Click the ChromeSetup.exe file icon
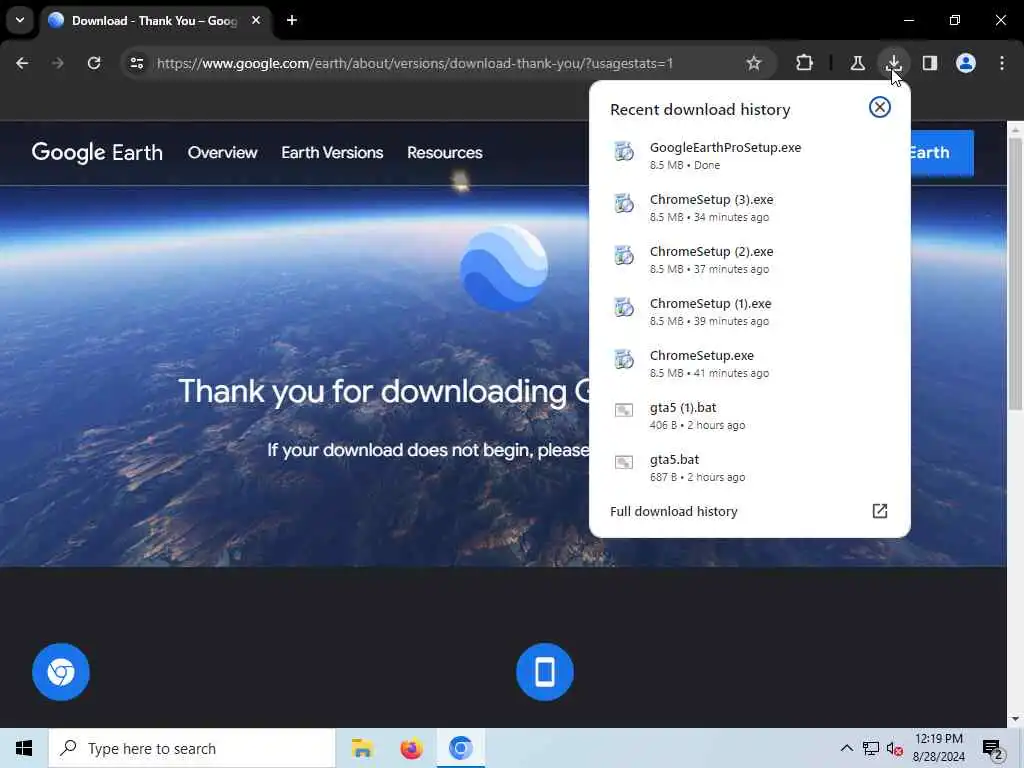The width and height of the screenshot is (1024, 768). click(624, 359)
